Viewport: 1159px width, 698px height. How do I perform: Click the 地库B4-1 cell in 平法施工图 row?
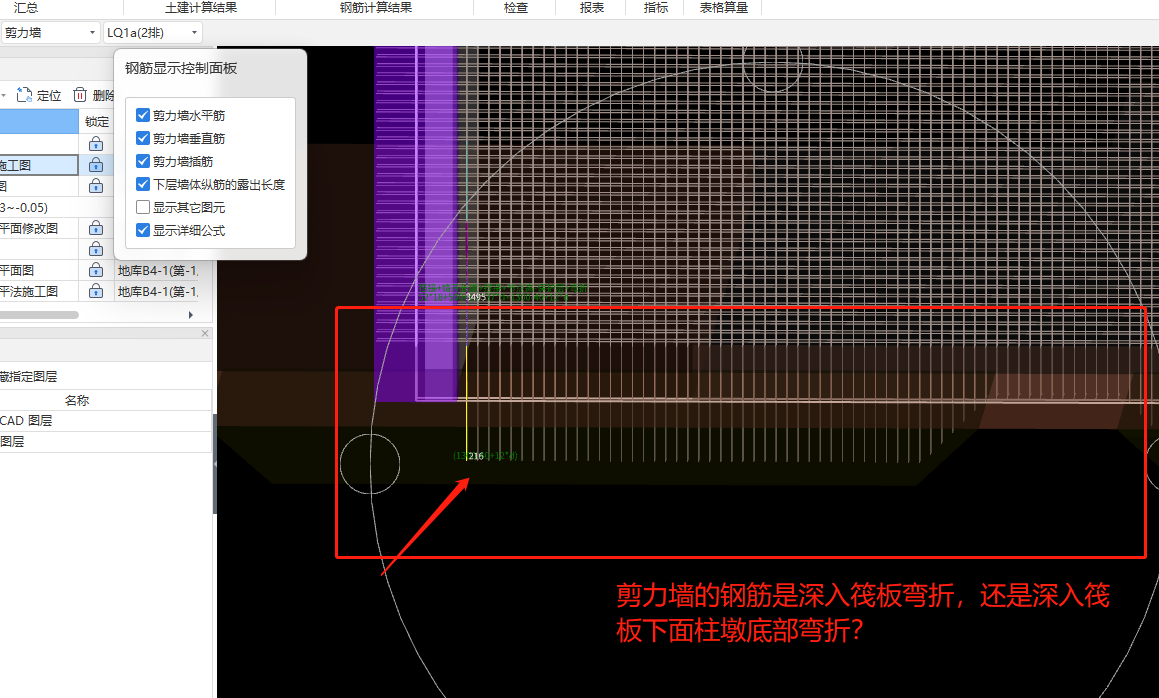[157, 291]
